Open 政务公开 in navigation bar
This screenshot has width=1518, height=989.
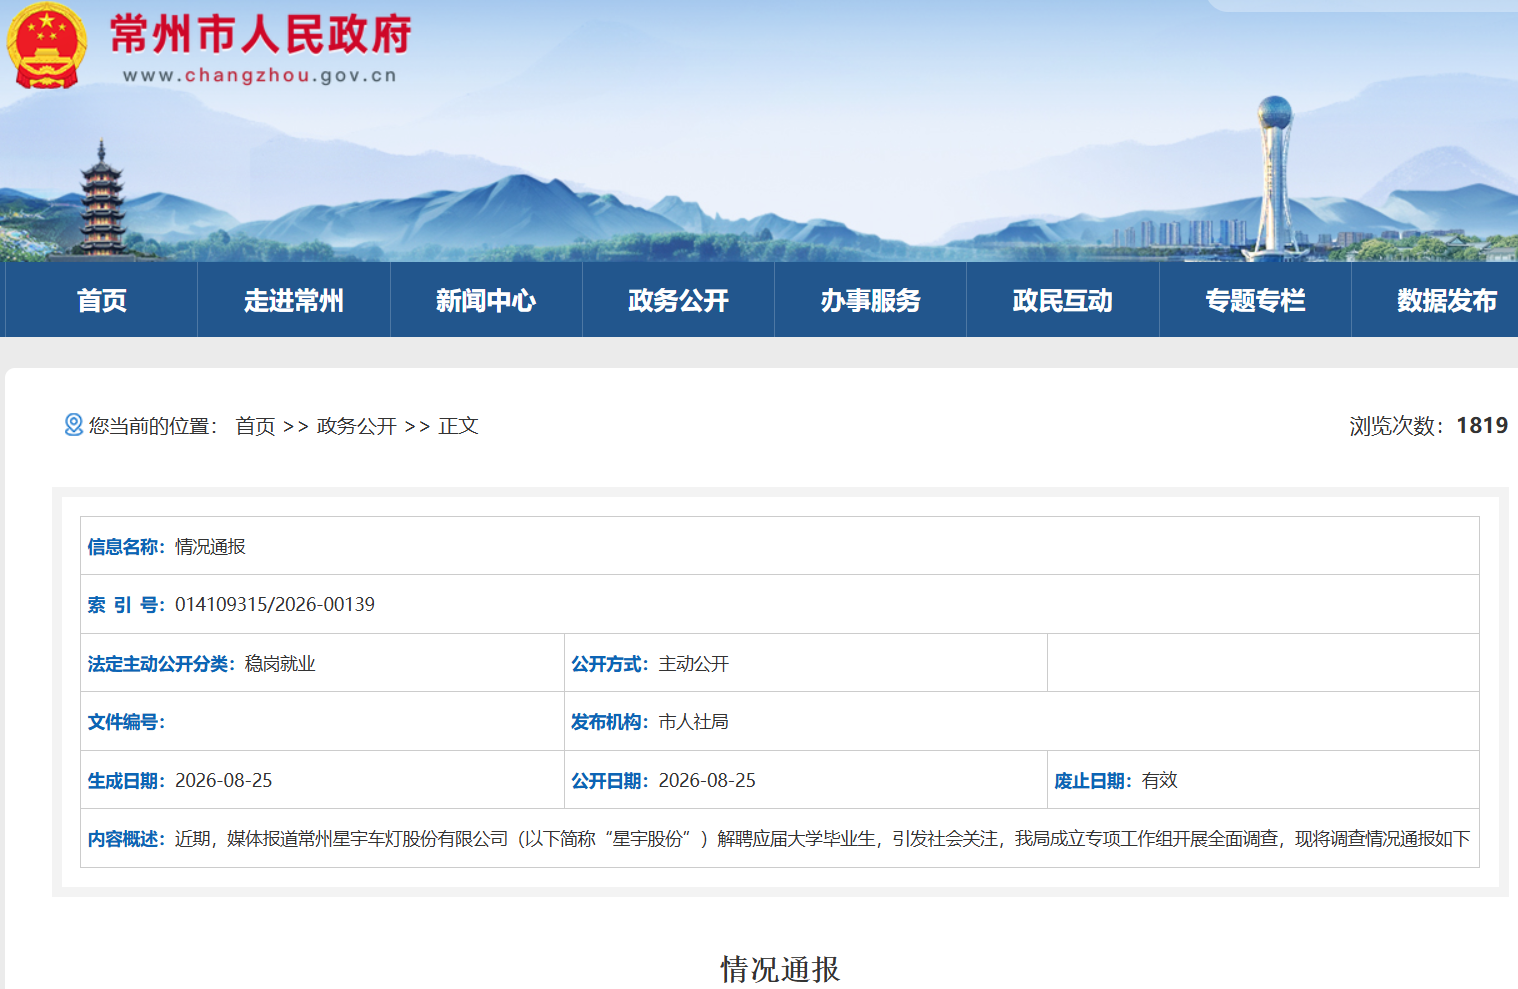tap(678, 300)
